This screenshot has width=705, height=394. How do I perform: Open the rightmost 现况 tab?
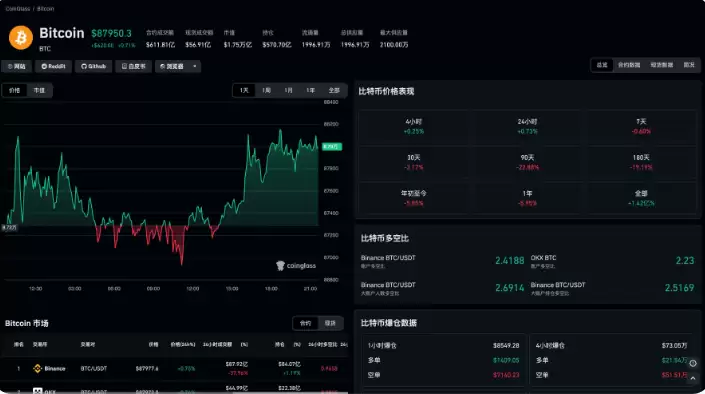point(689,65)
